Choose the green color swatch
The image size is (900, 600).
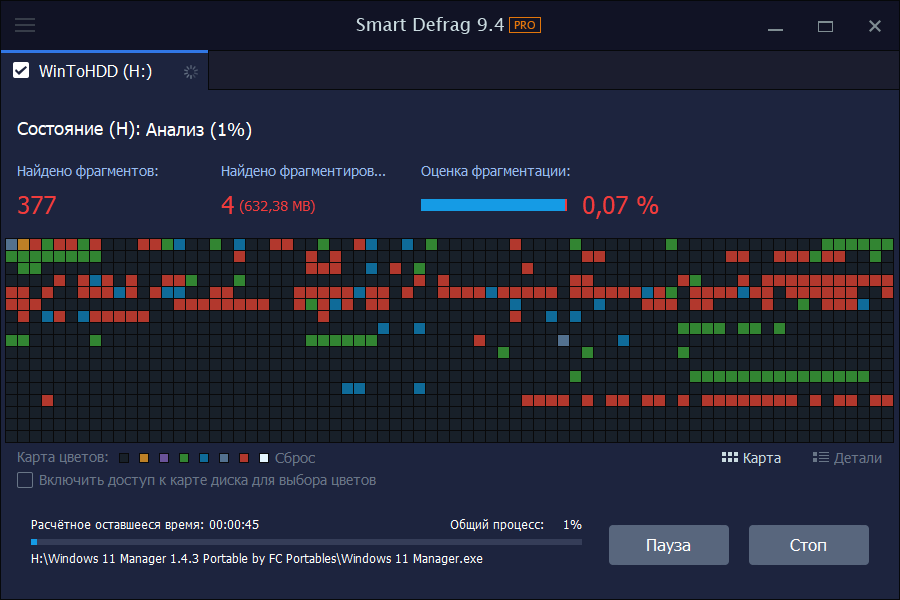(x=184, y=458)
